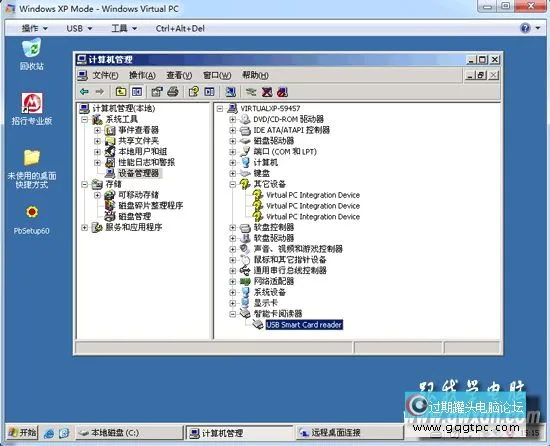Click the Up one level folder icon

[x=121, y=92]
